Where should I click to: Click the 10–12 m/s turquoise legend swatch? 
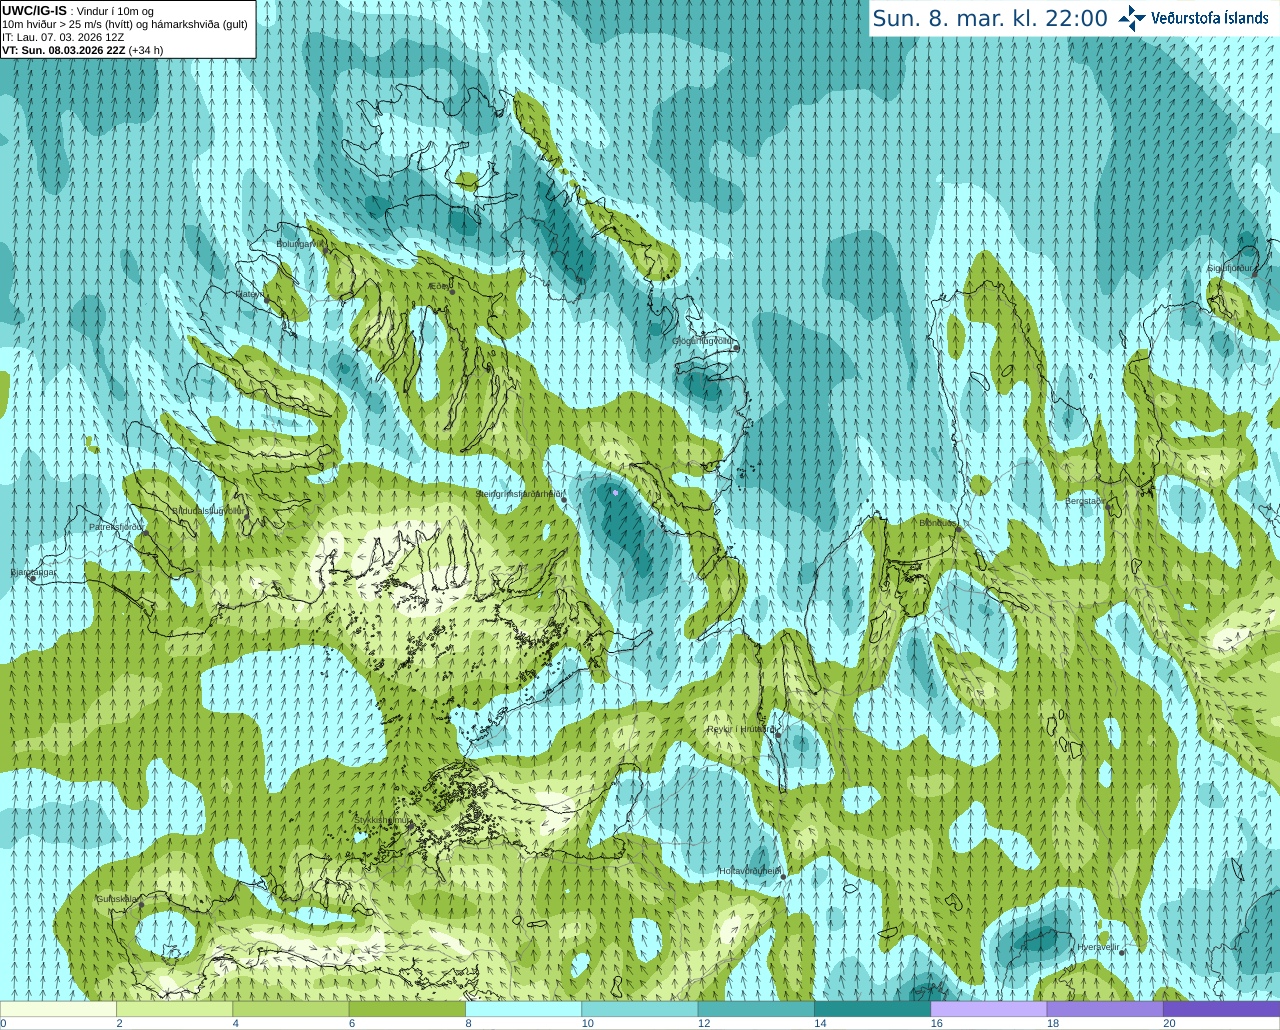[x=640, y=1009]
